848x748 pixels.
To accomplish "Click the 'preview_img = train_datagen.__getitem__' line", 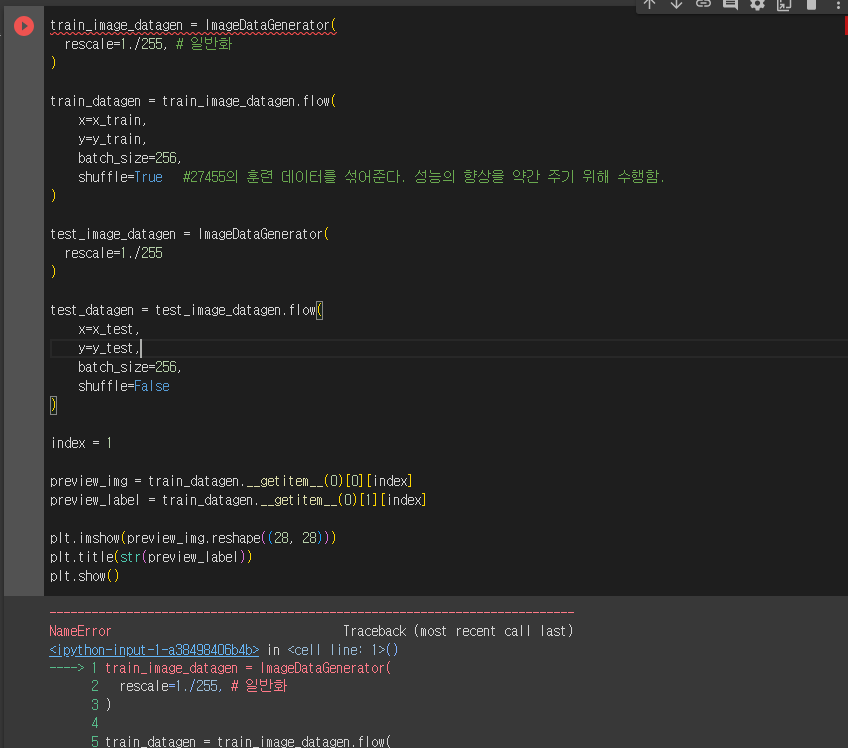I will (231, 481).
